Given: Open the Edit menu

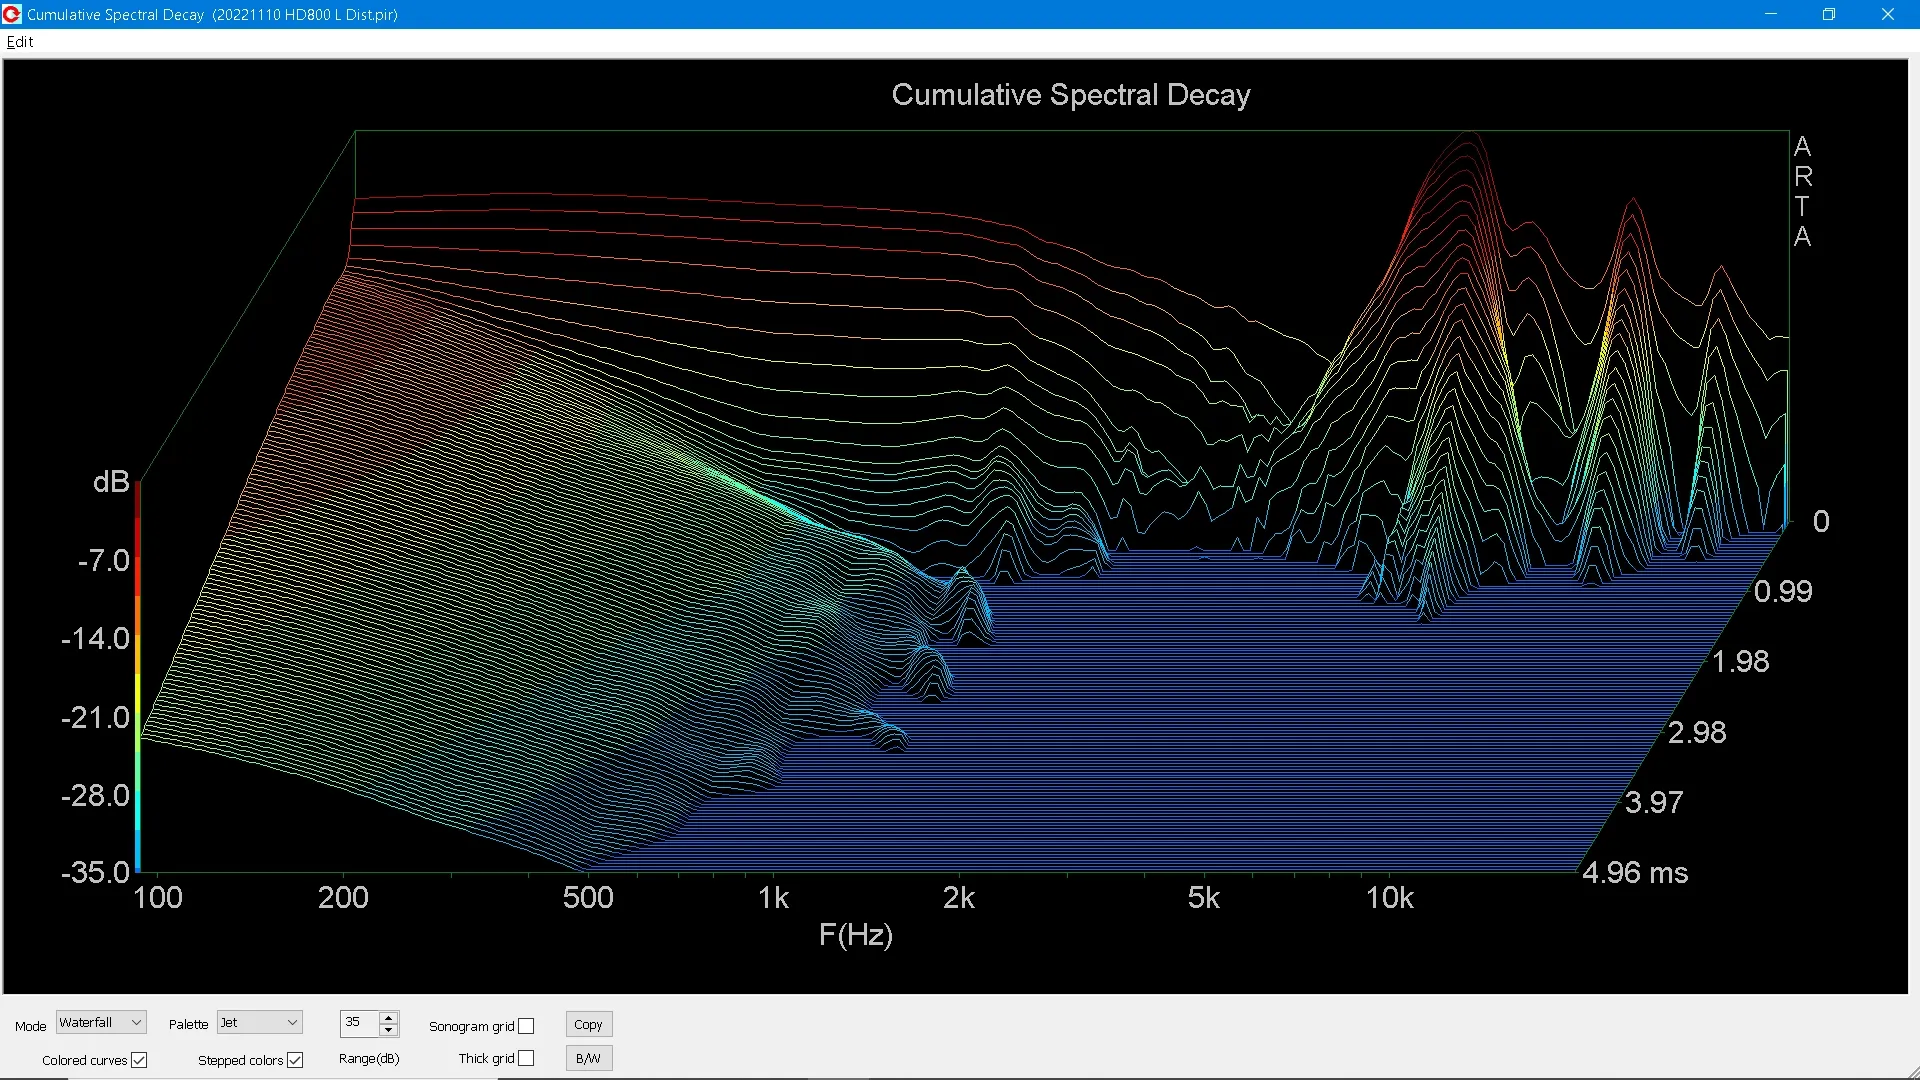Looking at the screenshot, I should pyautogui.click(x=20, y=42).
